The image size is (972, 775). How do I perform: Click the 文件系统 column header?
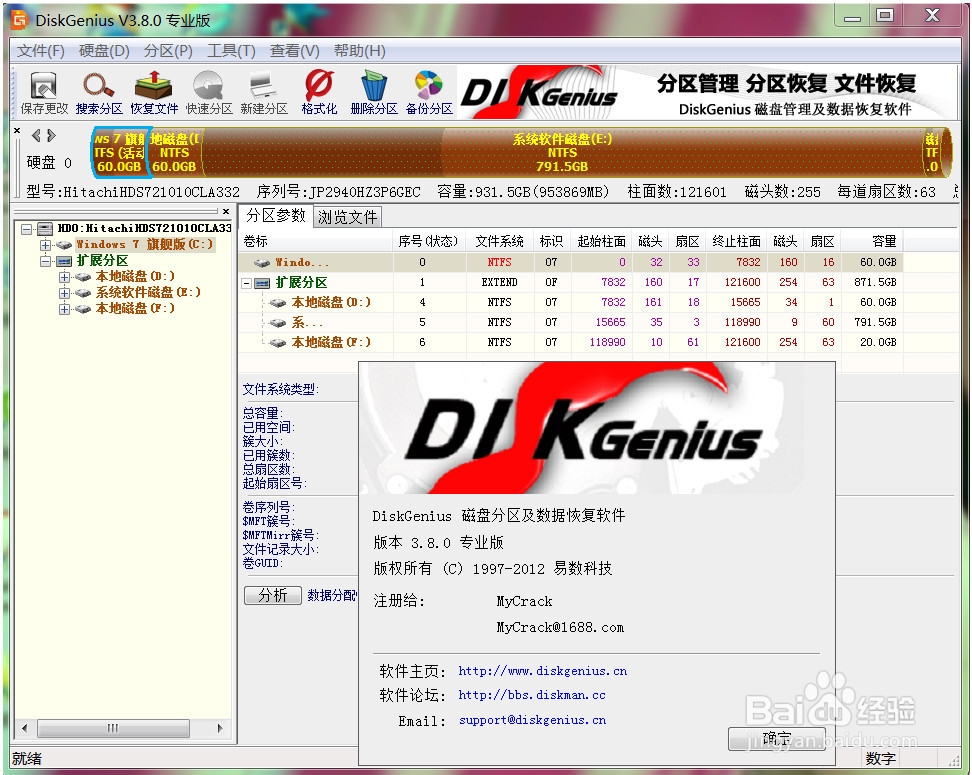(500, 241)
